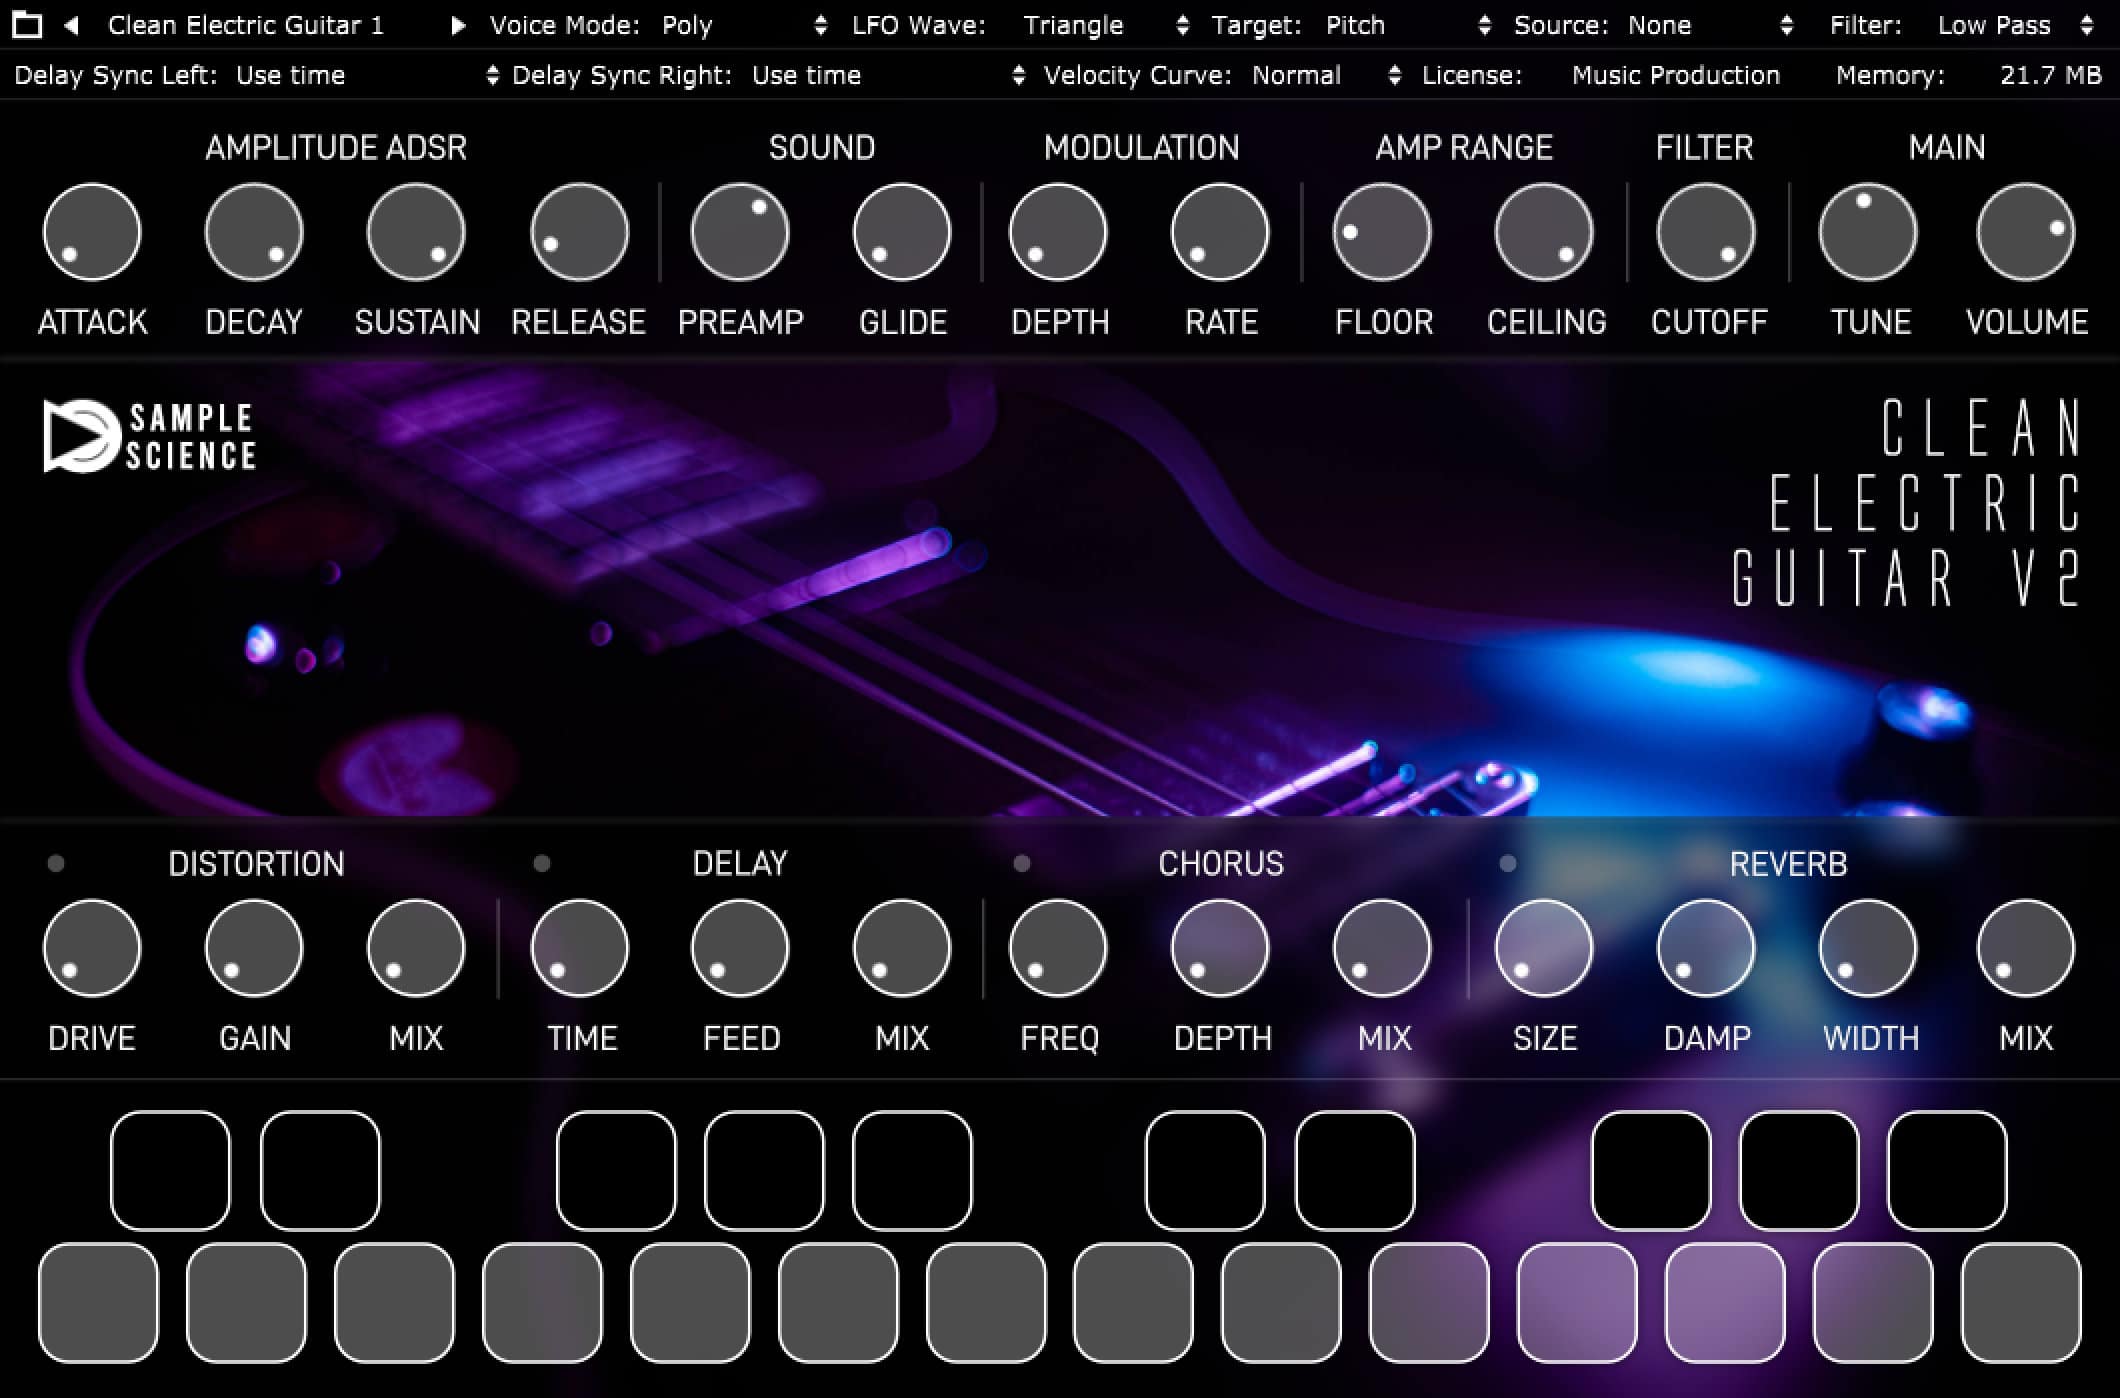Open the preset folder browser icon
The image size is (2120, 1398).
pos(27,25)
